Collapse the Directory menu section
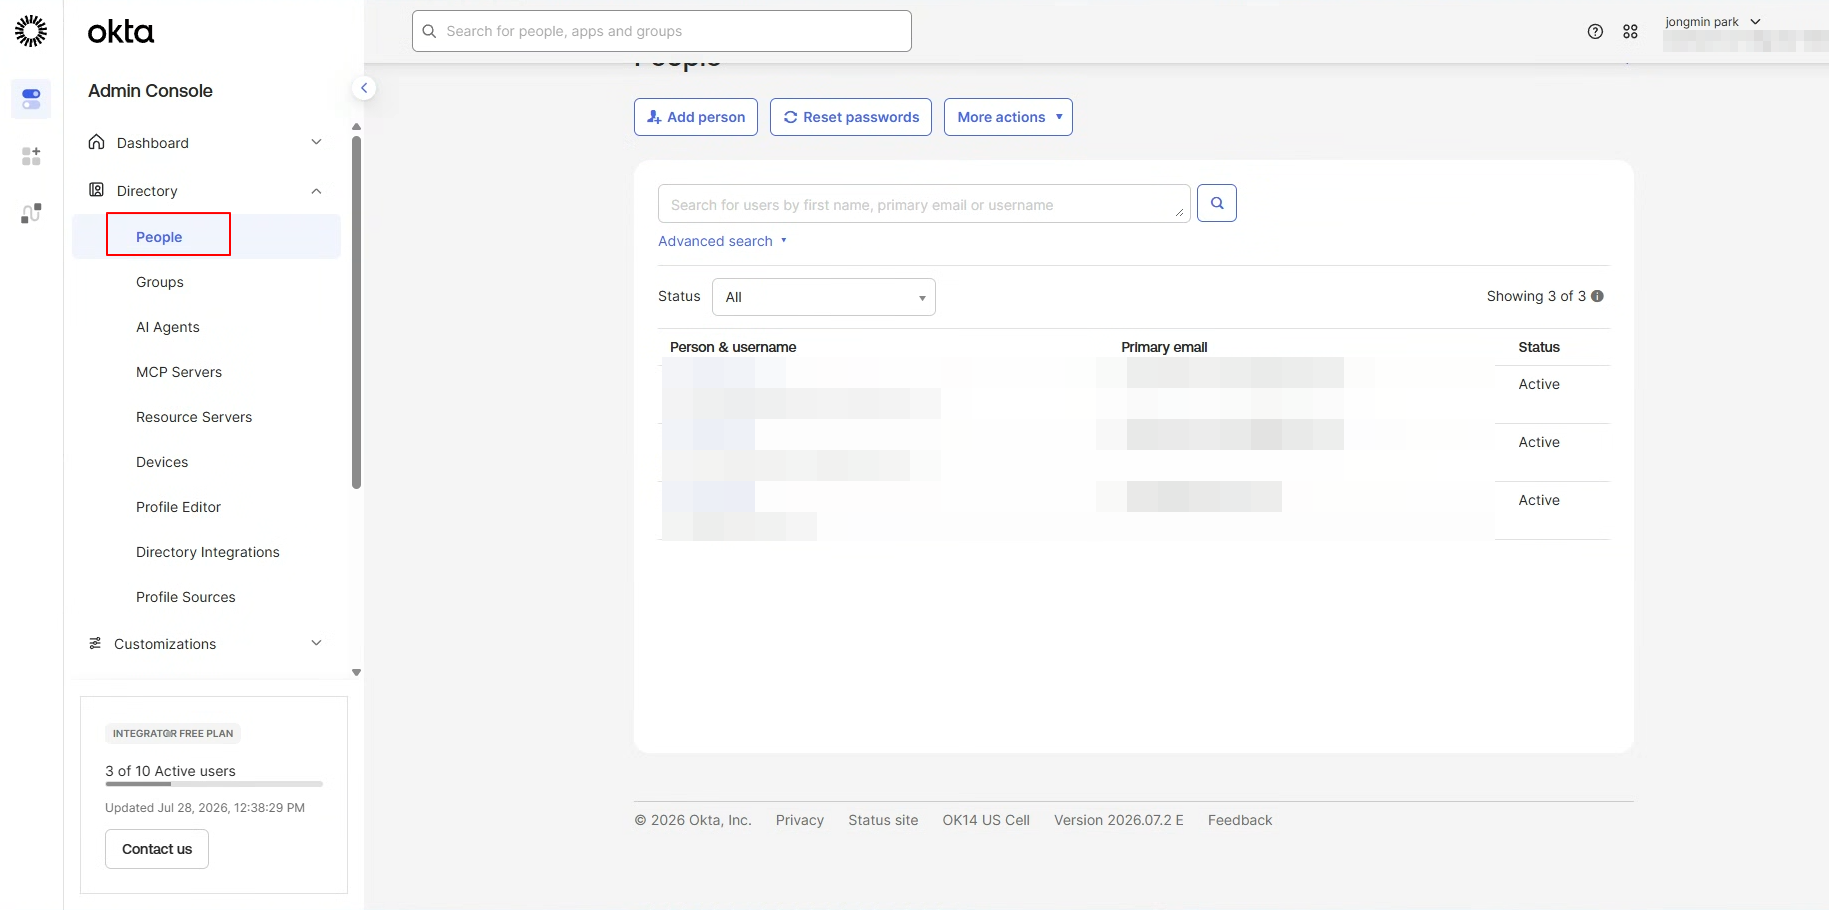Screen dimensions: 1829x910 point(206,190)
